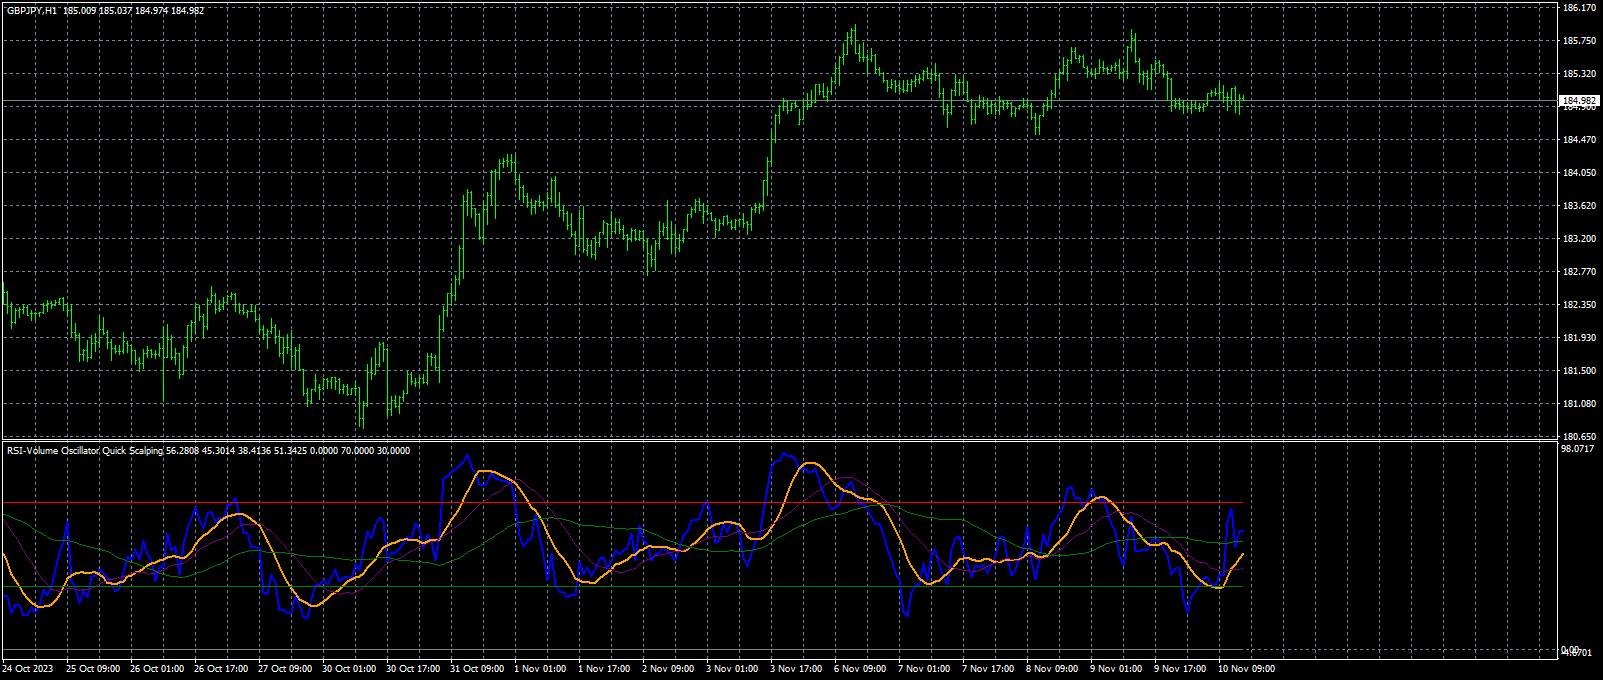This screenshot has width=1603, height=680.
Task: Click the 26 Oct 17:00 time label
Action: (221, 669)
